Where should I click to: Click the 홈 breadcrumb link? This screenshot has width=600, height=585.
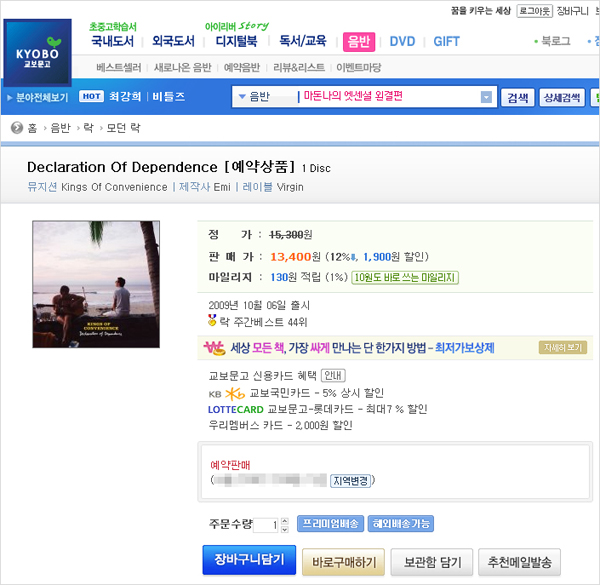(32, 128)
